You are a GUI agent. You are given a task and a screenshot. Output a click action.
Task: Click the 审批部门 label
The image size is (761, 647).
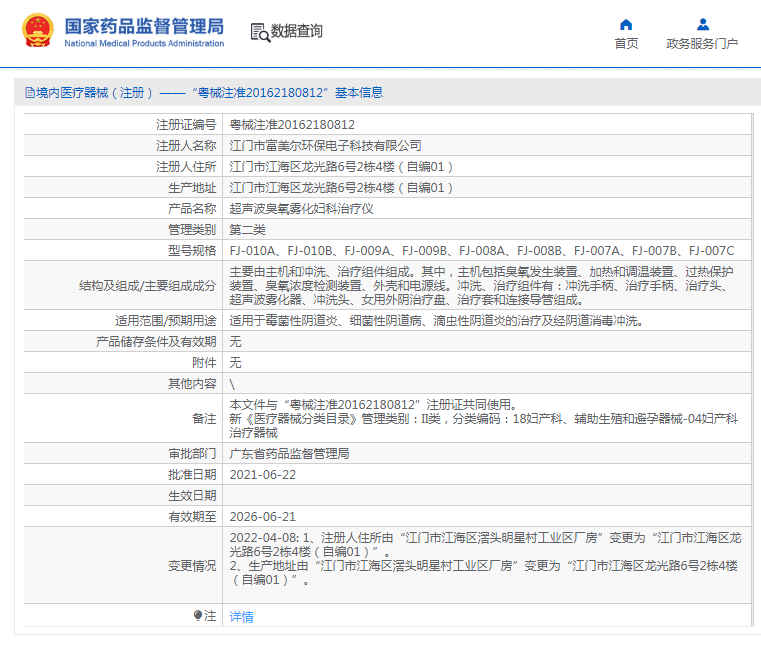pyautogui.click(x=192, y=453)
